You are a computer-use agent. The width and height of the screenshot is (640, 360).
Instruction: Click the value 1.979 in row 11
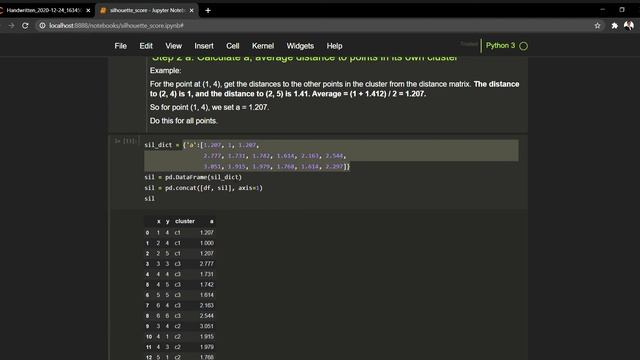click(x=207, y=347)
